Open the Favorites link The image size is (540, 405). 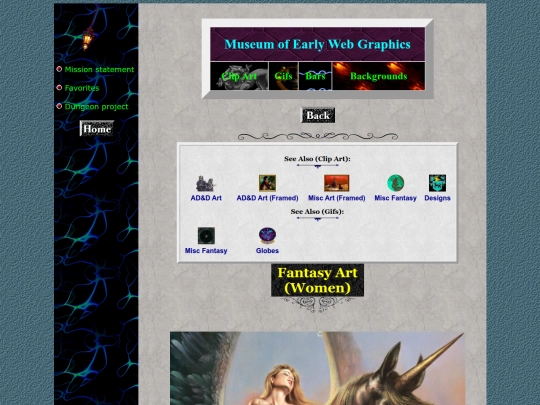click(82, 88)
